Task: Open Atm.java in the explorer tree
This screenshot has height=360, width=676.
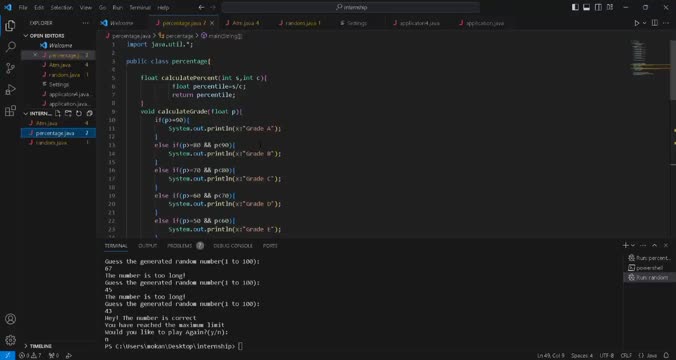Action: pos(47,123)
